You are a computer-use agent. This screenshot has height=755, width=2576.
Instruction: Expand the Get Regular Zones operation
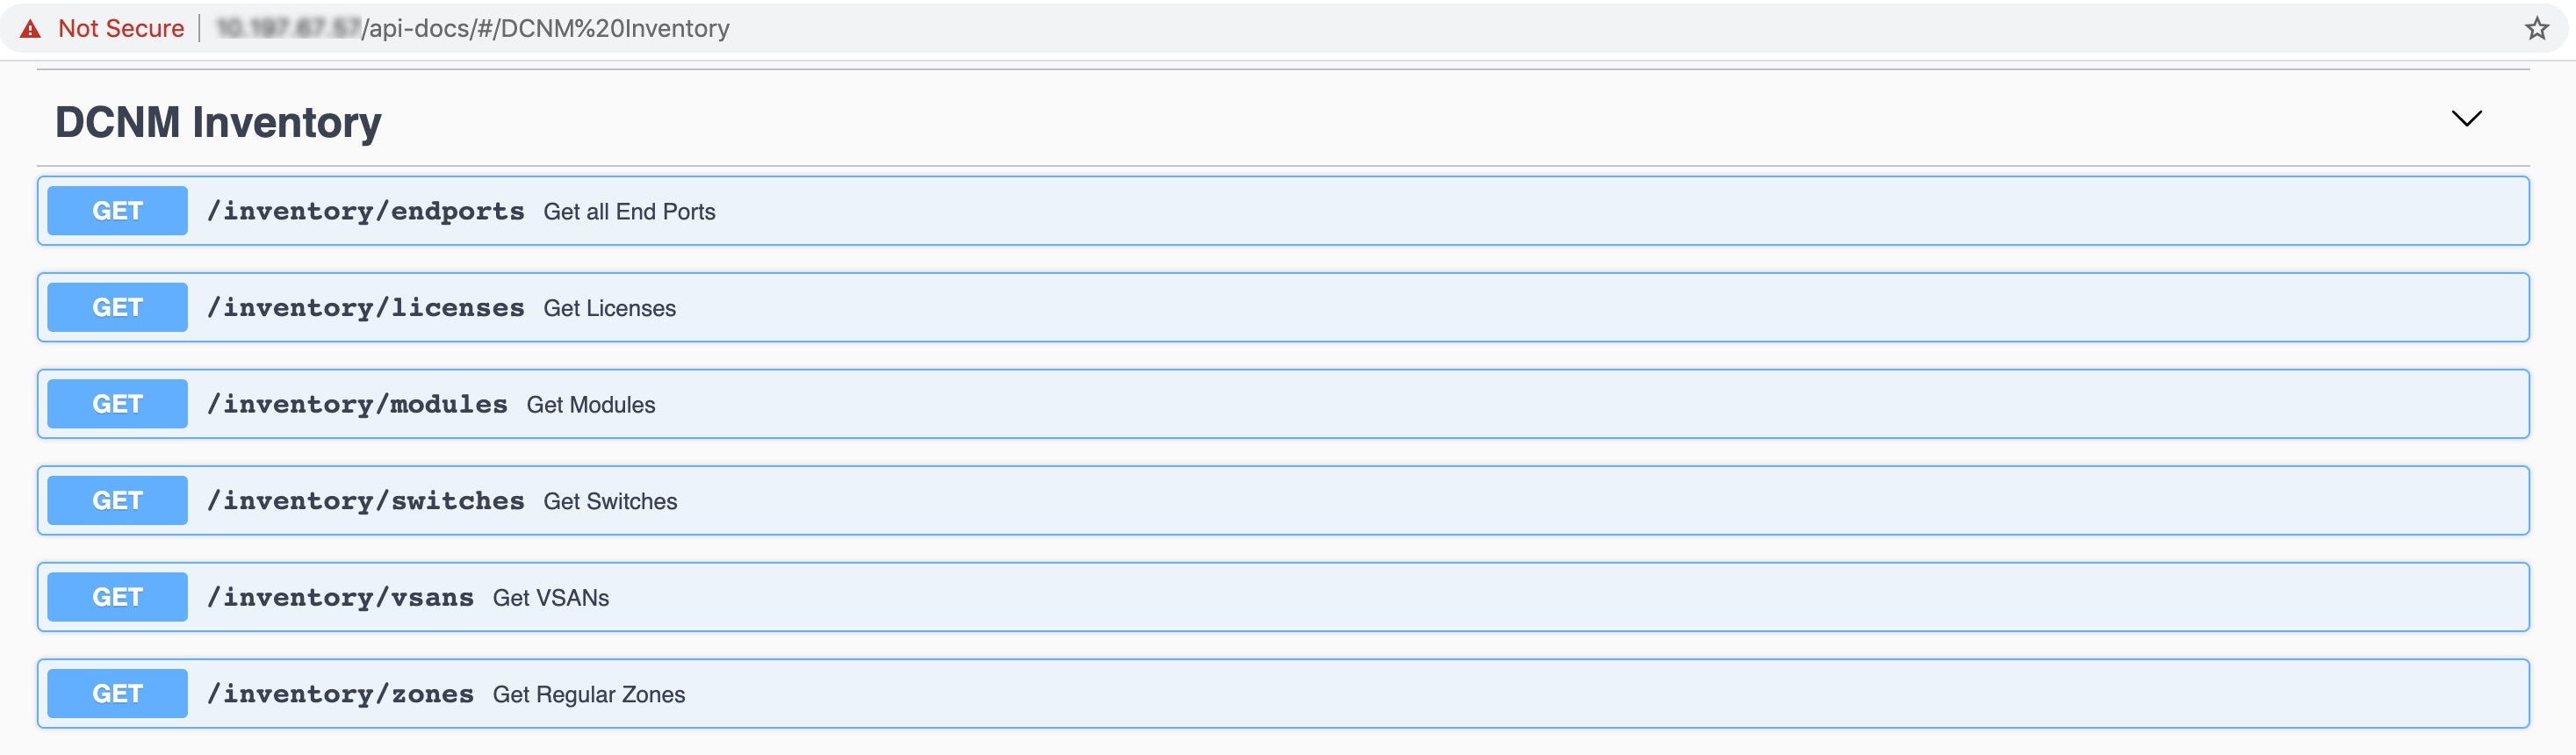coord(1280,693)
